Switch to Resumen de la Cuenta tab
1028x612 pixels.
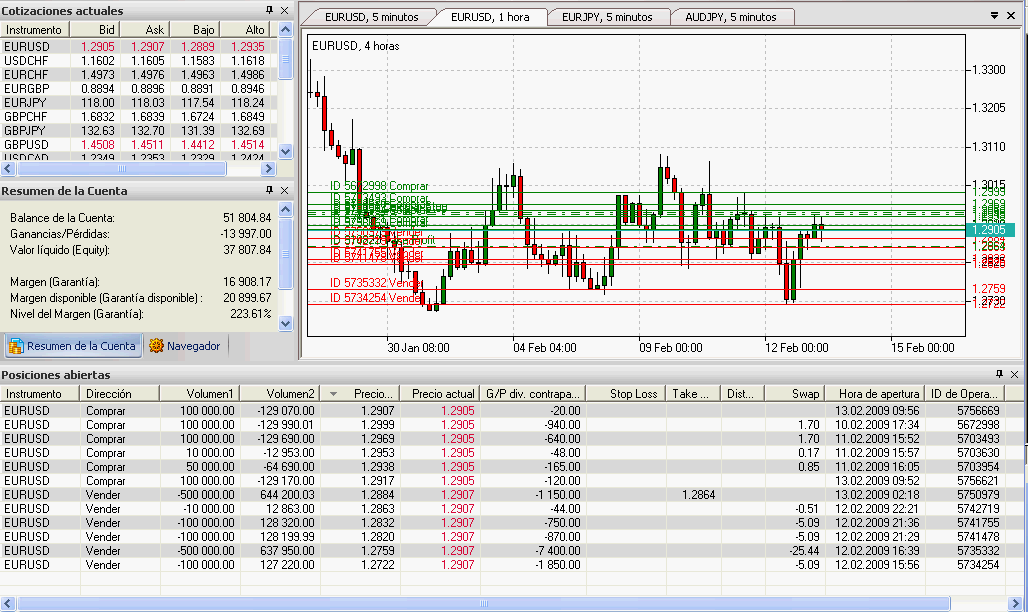[x=71, y=346]
